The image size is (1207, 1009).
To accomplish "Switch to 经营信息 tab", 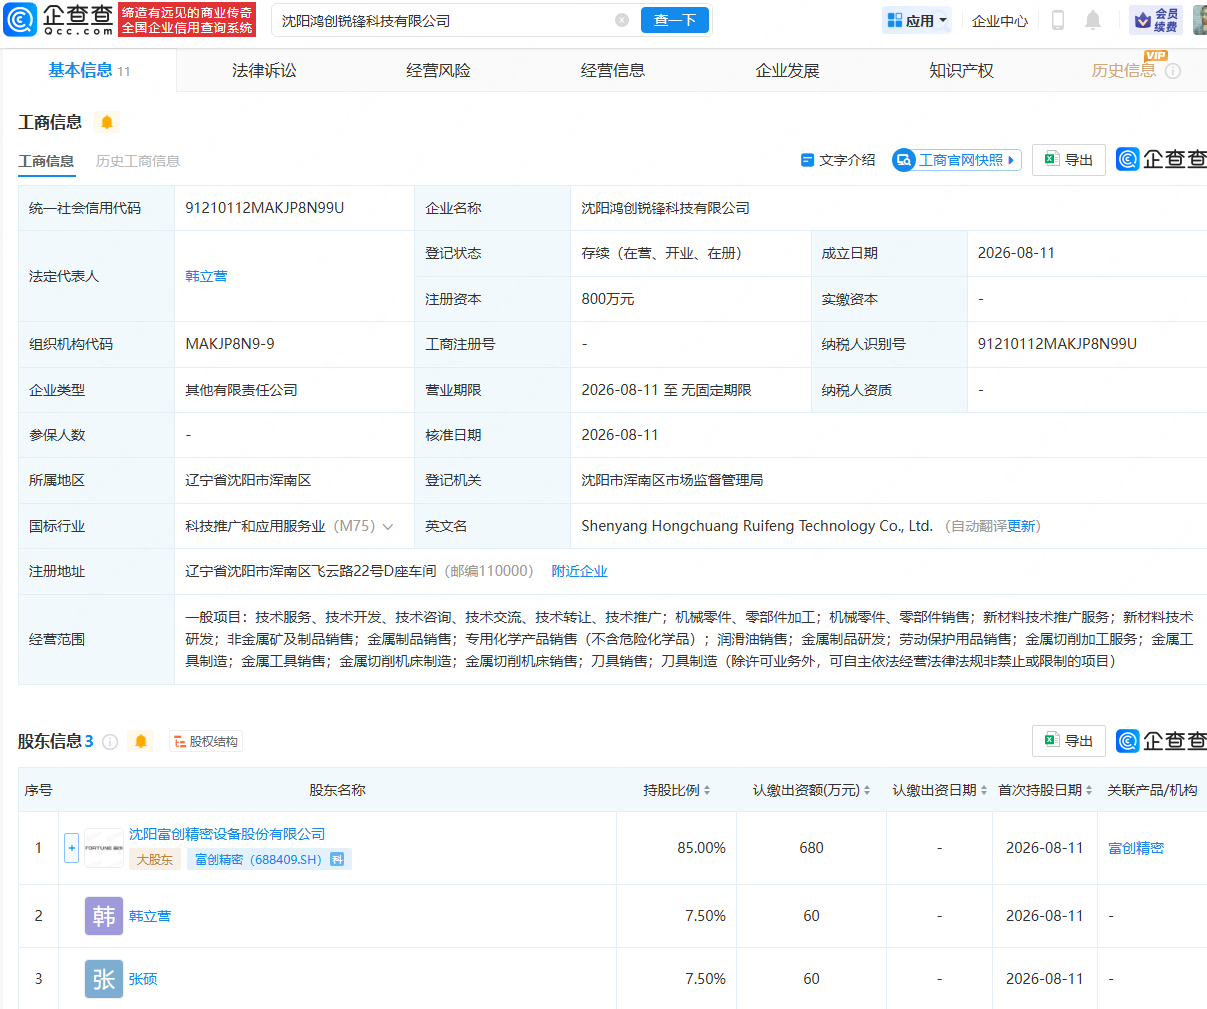I will 613,71.
